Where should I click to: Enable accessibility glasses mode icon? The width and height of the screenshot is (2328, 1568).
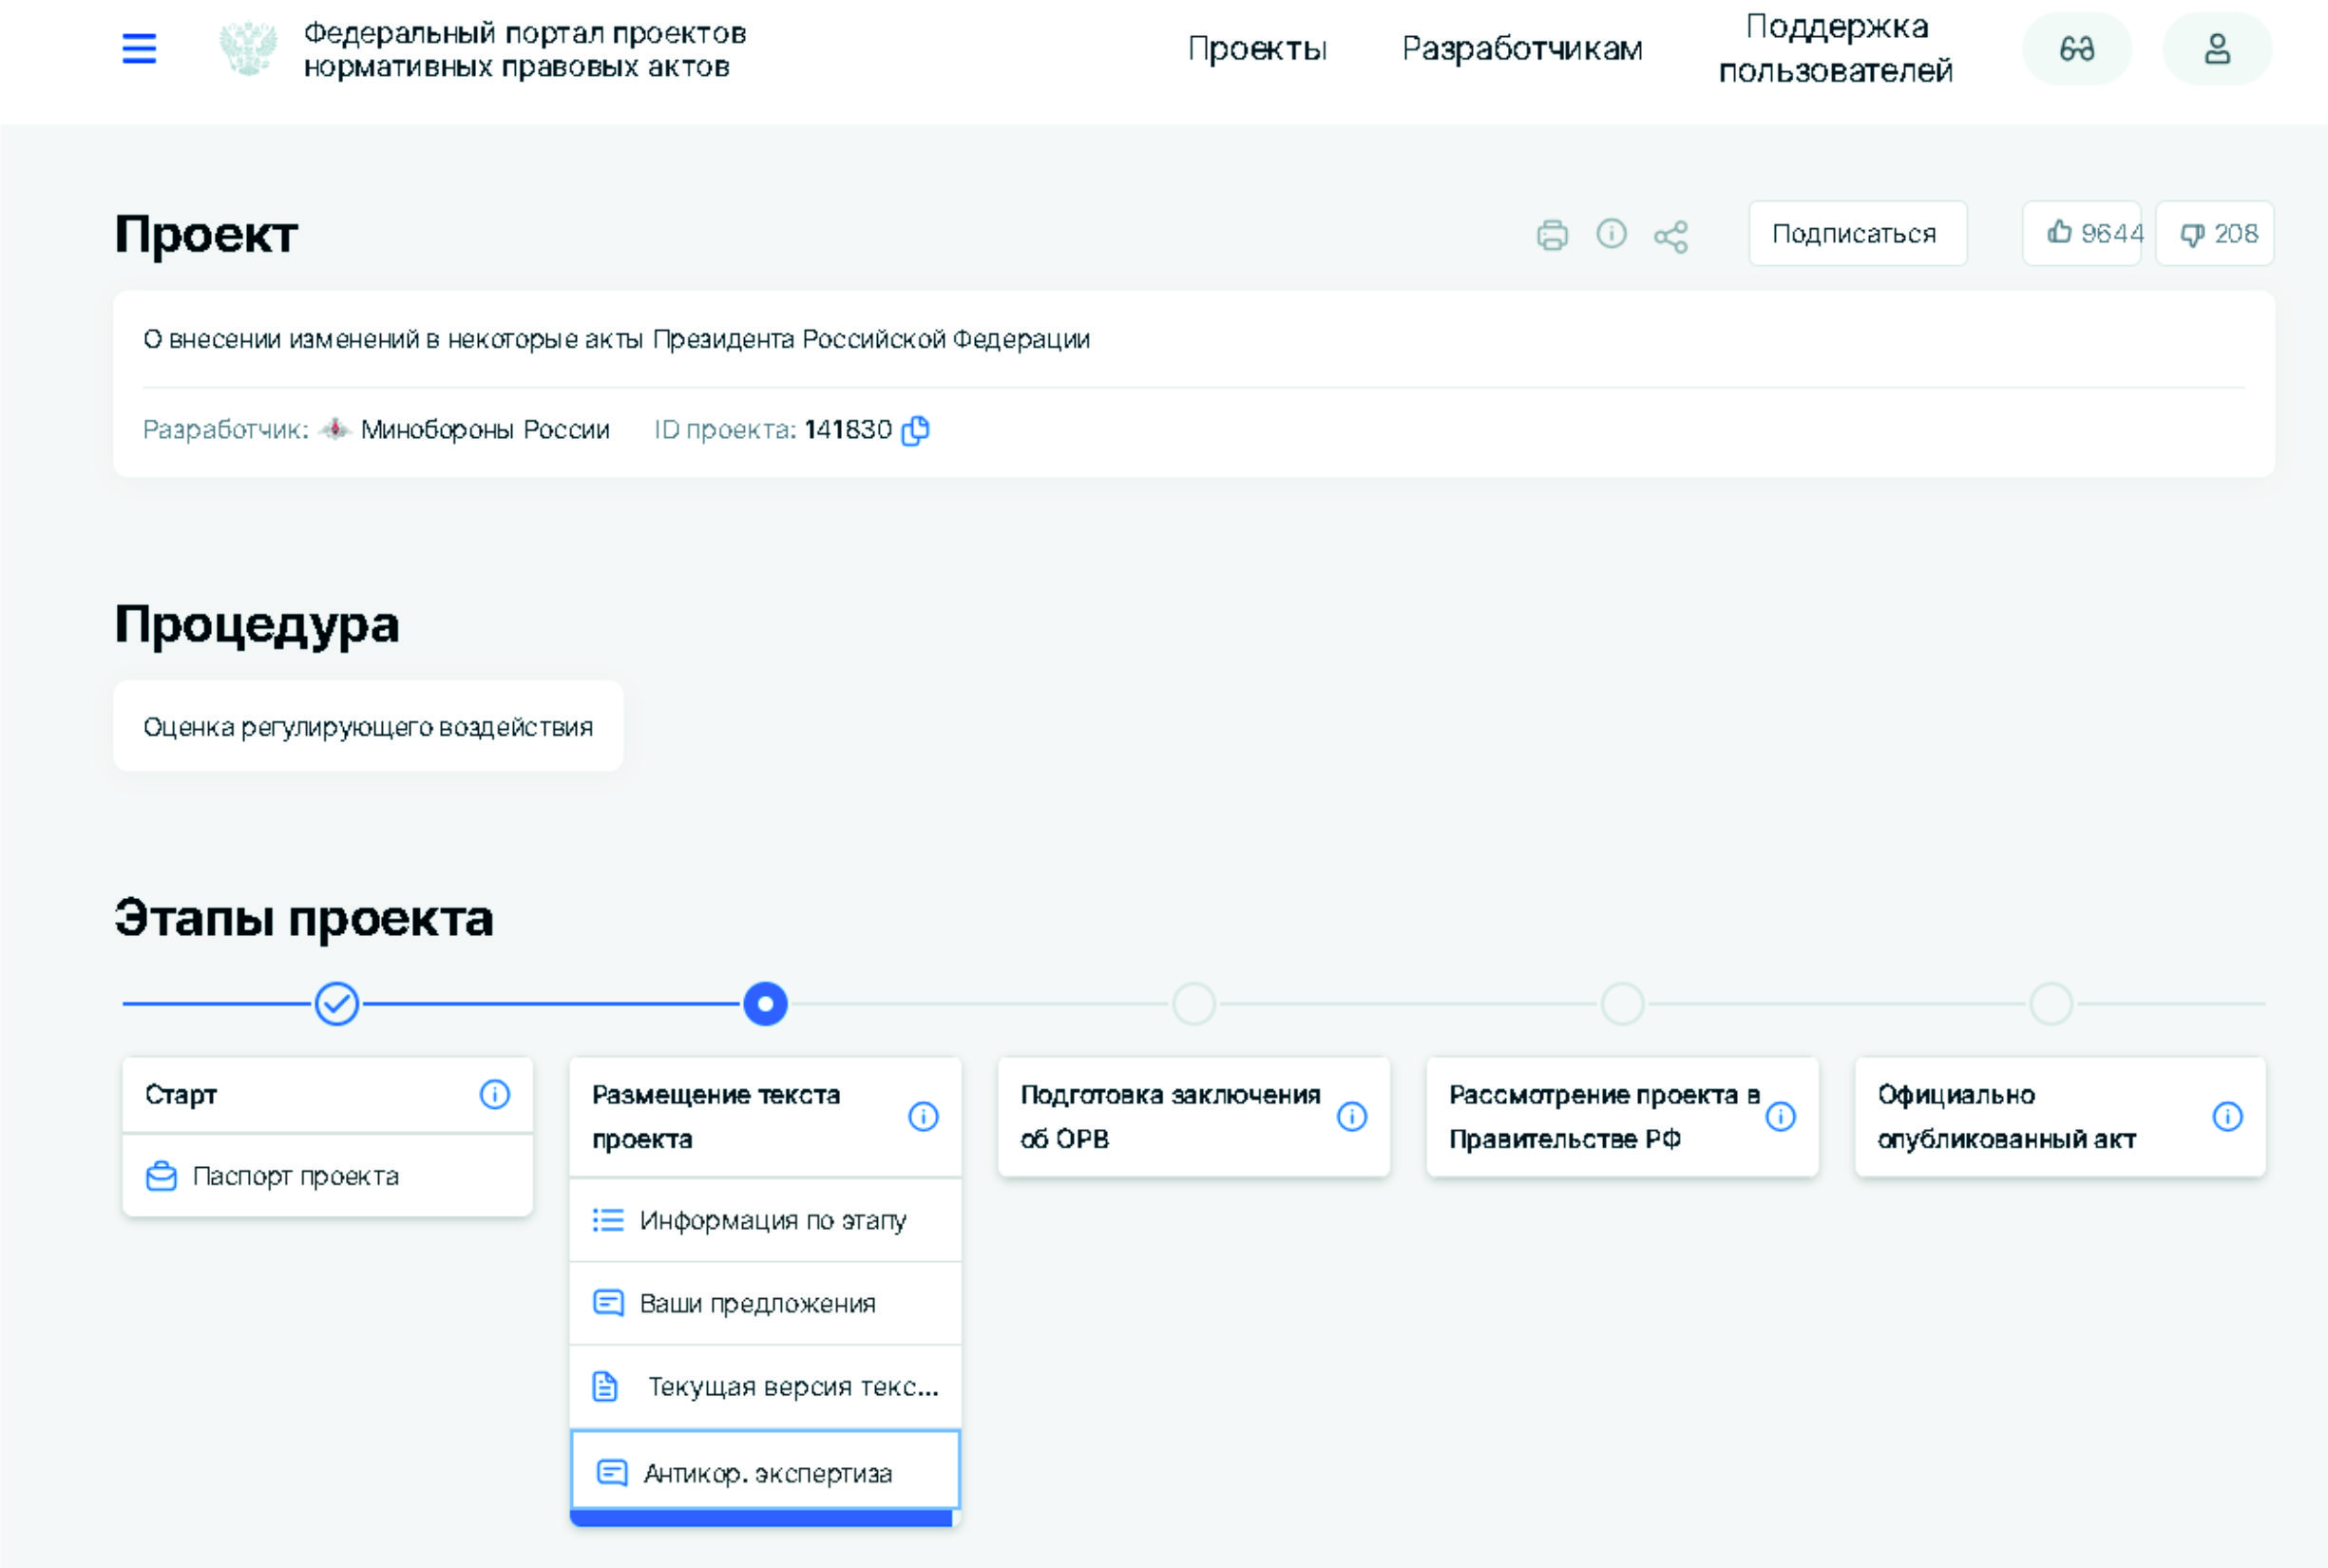click(2076, 49)
